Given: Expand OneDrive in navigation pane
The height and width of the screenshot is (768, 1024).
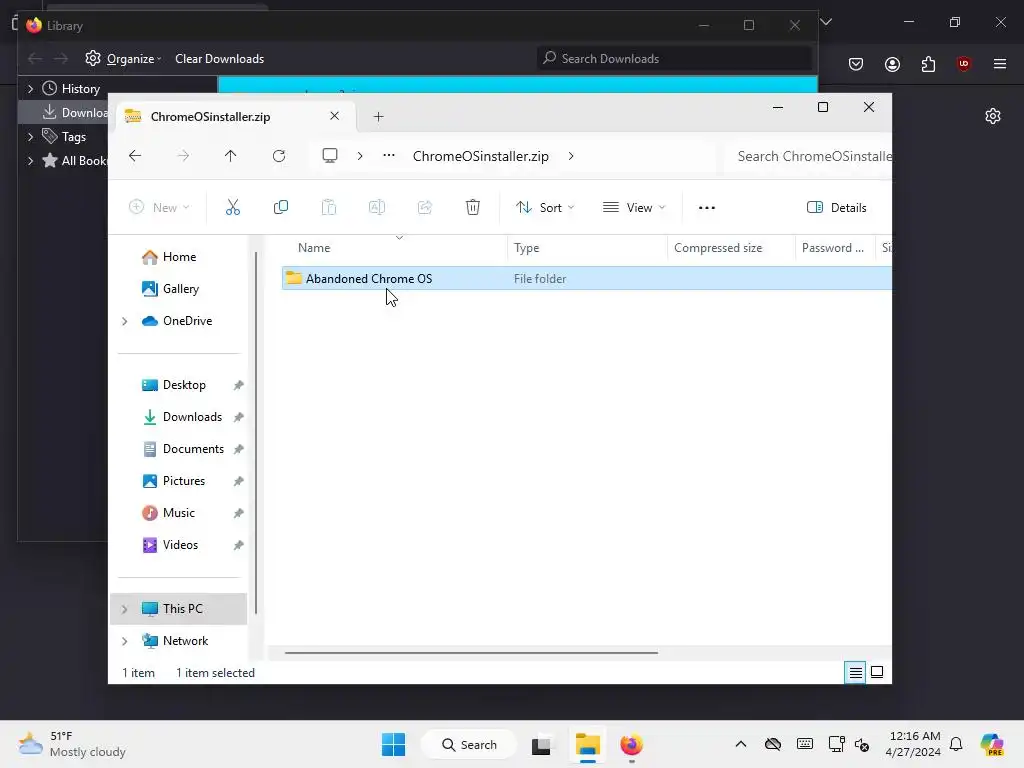Looking at the screenshot, I should [125, 321].
